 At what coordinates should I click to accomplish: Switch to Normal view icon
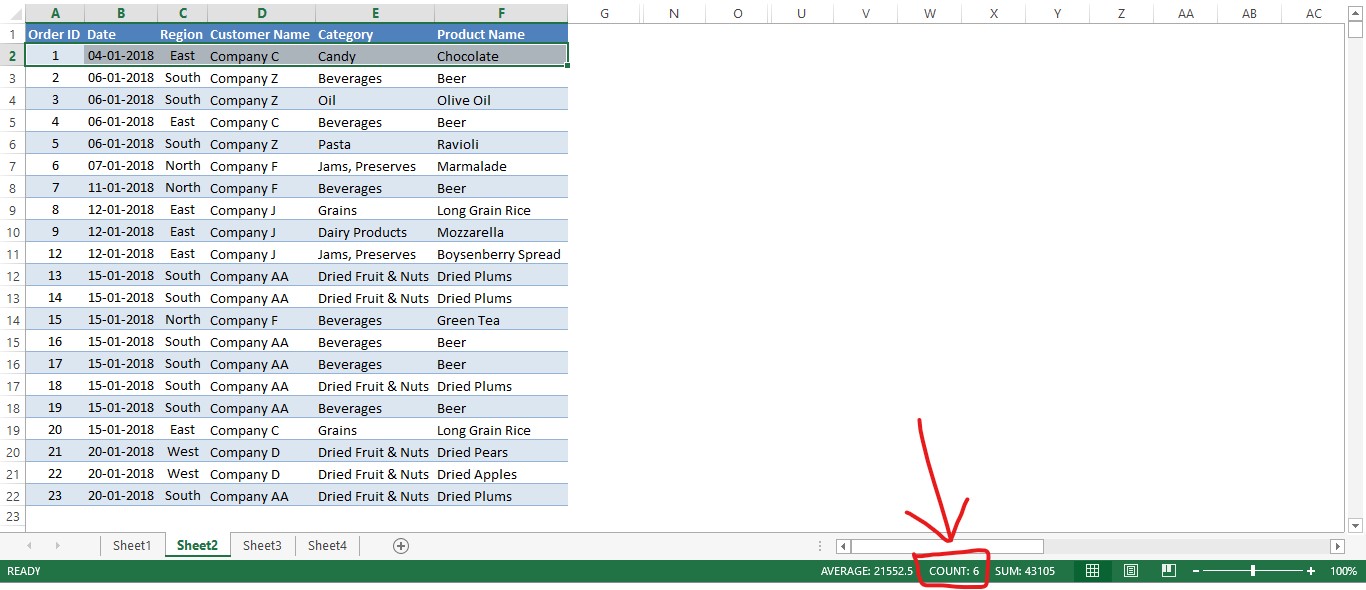[1092, 570]
